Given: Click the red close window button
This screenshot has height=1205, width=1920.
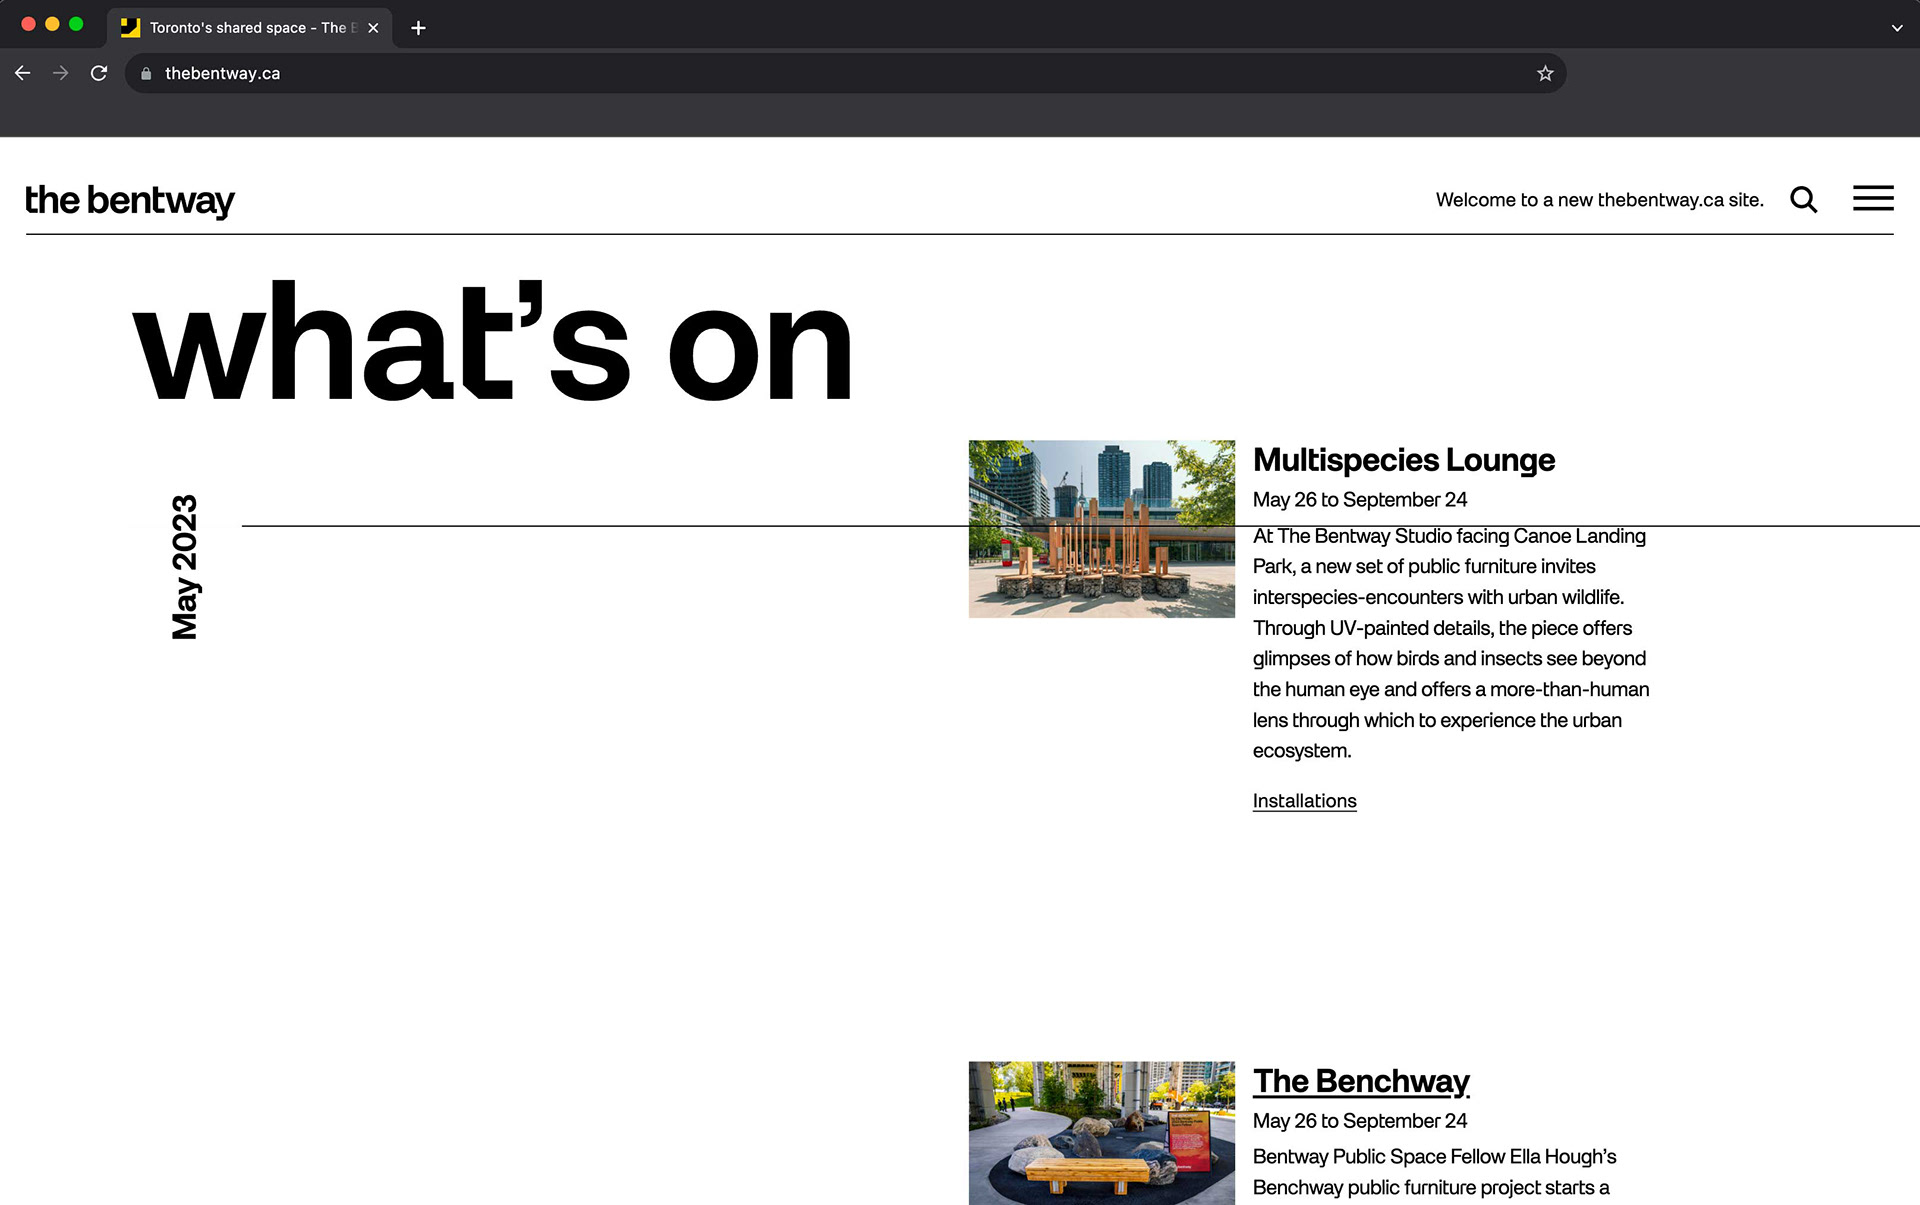Looking at the screenshot, I should 28,24.
